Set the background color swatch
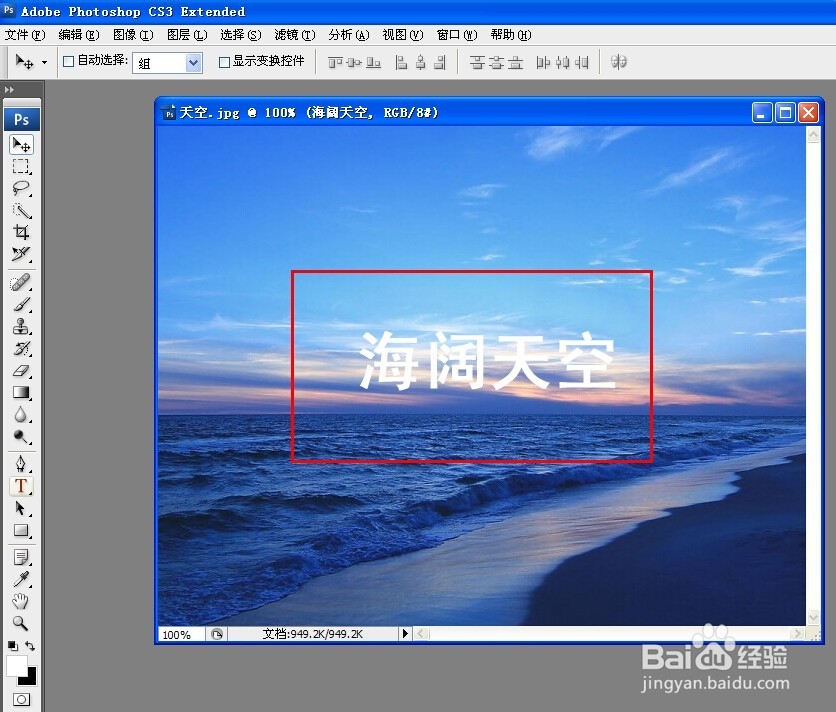The width and height of the screenshot is (836, 712). point(29,678)
